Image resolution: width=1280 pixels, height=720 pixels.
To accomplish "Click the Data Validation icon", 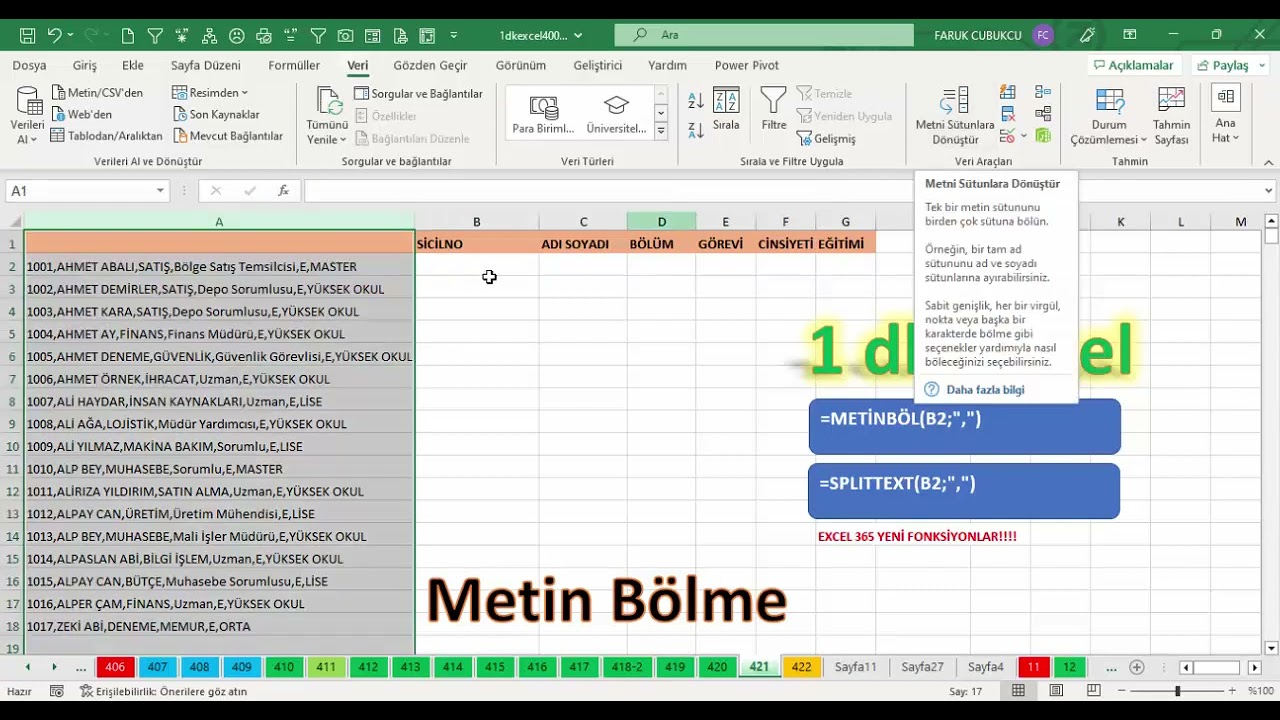I will pyautogui.click(x=1008, y=135).
